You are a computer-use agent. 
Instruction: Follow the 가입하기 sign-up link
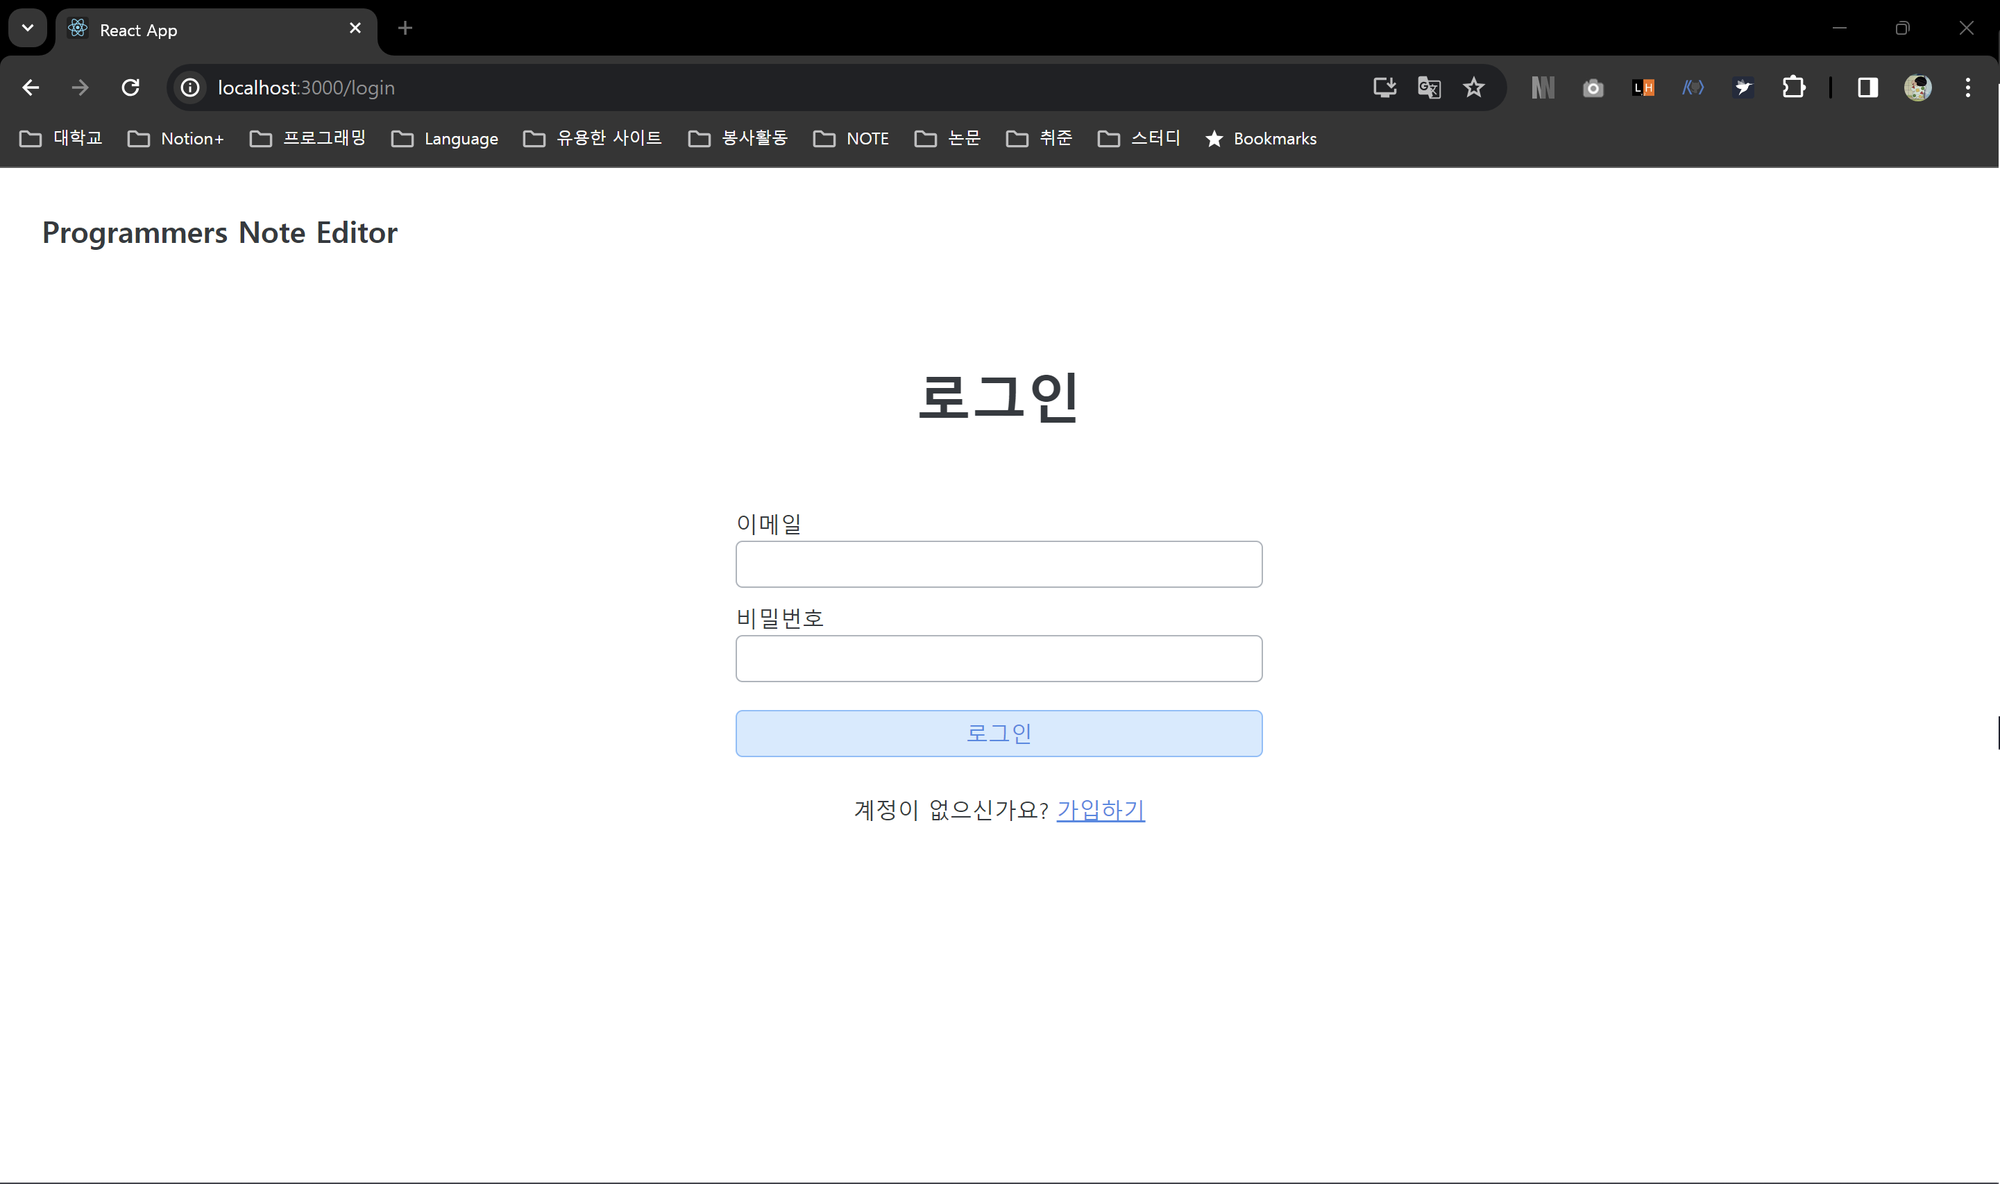(x=1101, y=810)
